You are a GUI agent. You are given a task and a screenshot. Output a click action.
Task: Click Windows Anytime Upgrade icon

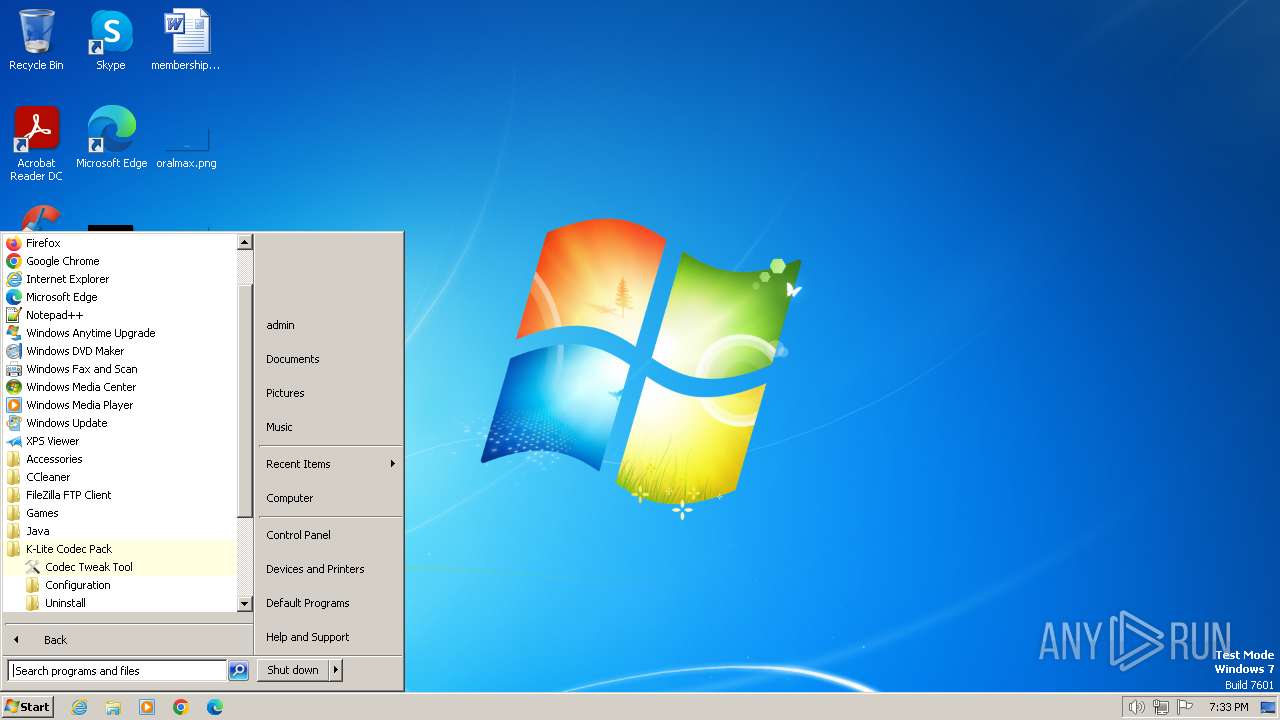tap(14, 333)
